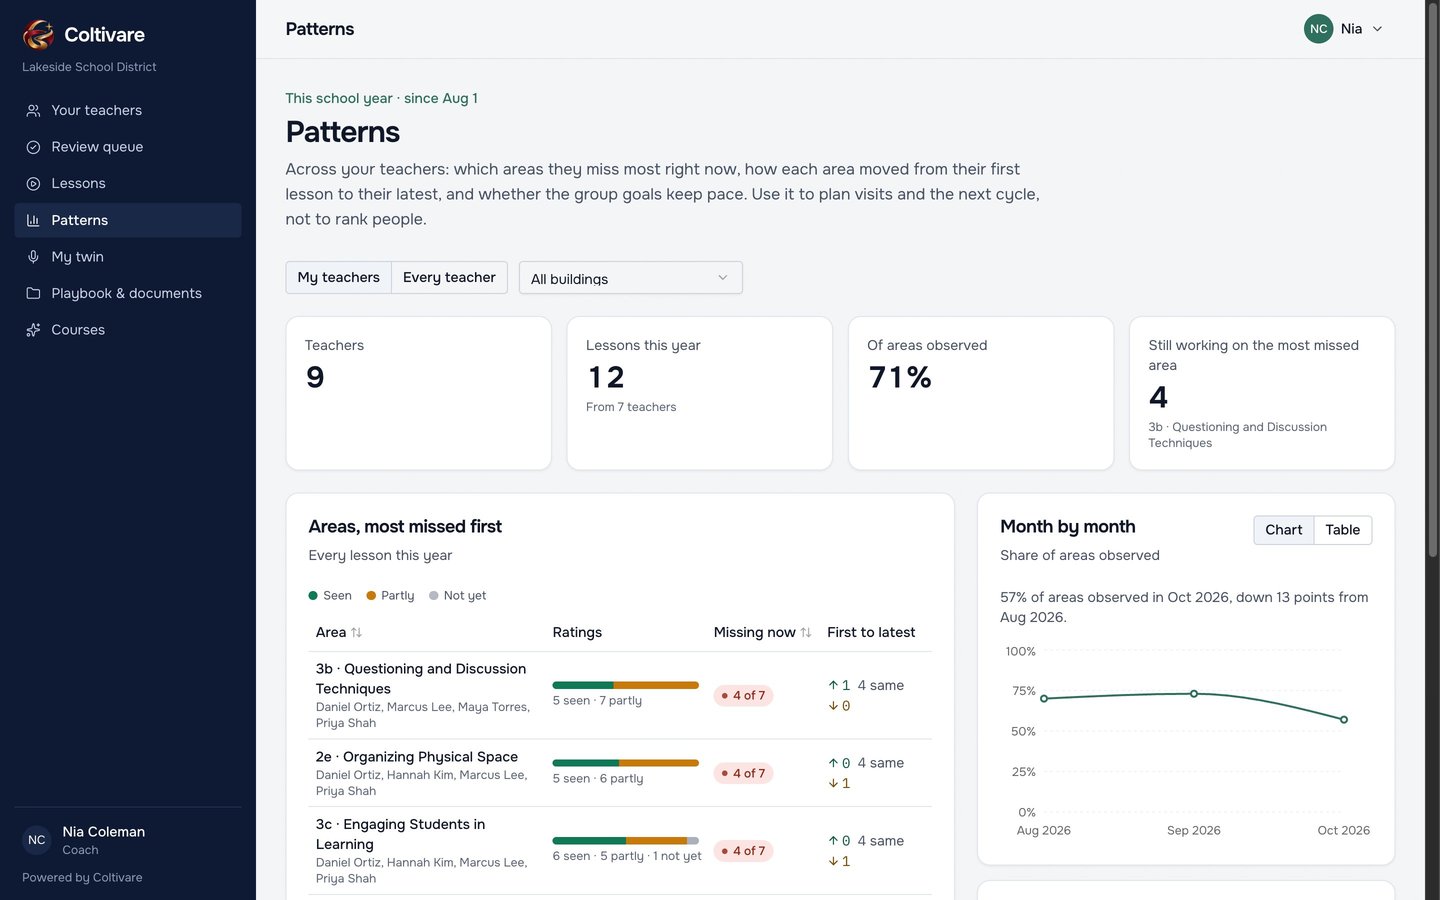Sort by Missing now arrows icon
Screen dimensions: 1440x900
pos(806,633)
